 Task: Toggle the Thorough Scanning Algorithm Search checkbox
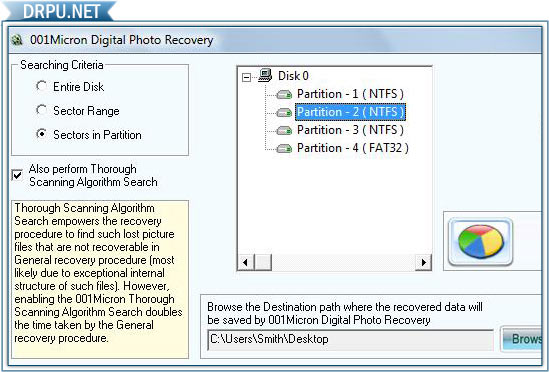(x=17, y=175)
